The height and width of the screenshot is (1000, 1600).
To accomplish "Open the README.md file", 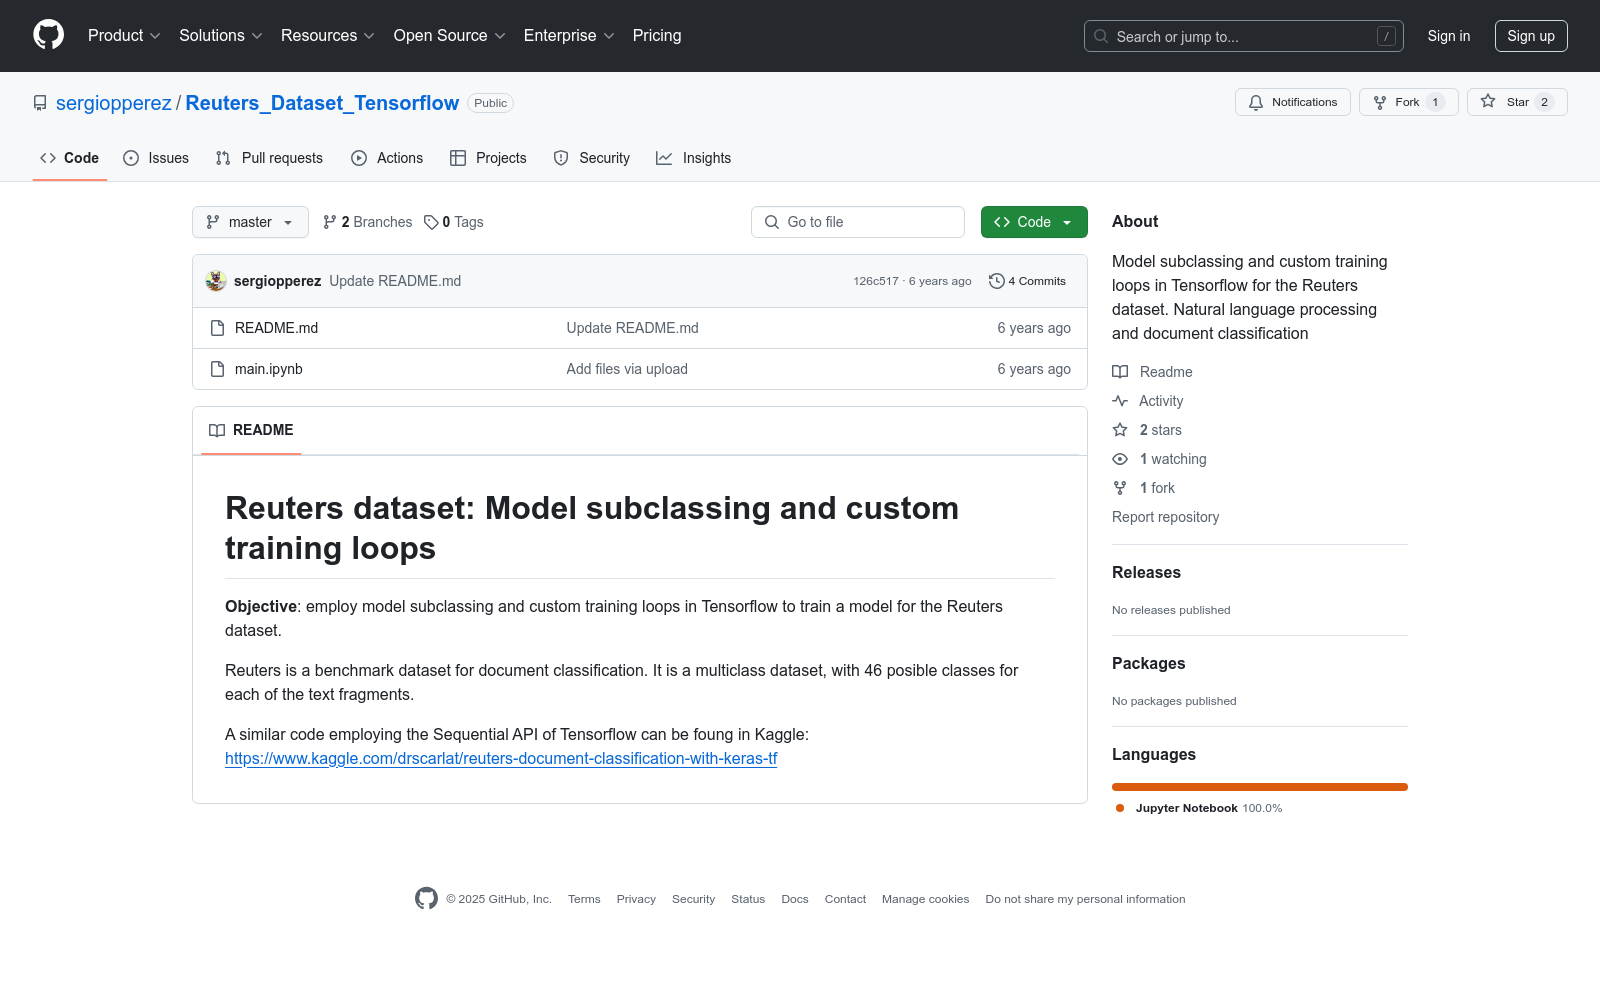I will coord(276,328).
